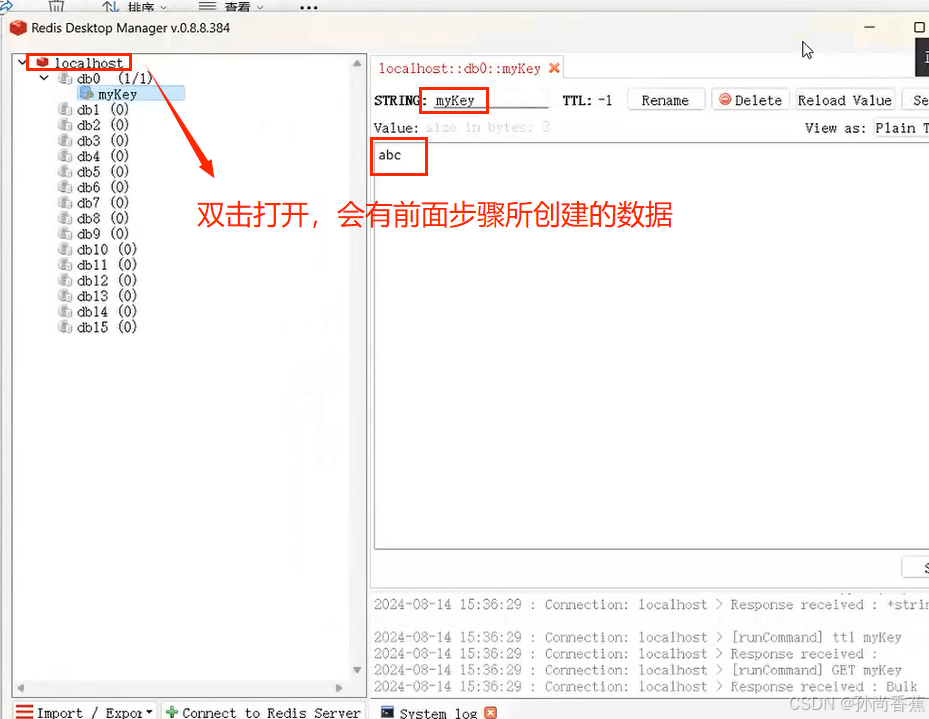Click the db14 database icon
This screenshot has height=719, width=929.
coord(65,311)
